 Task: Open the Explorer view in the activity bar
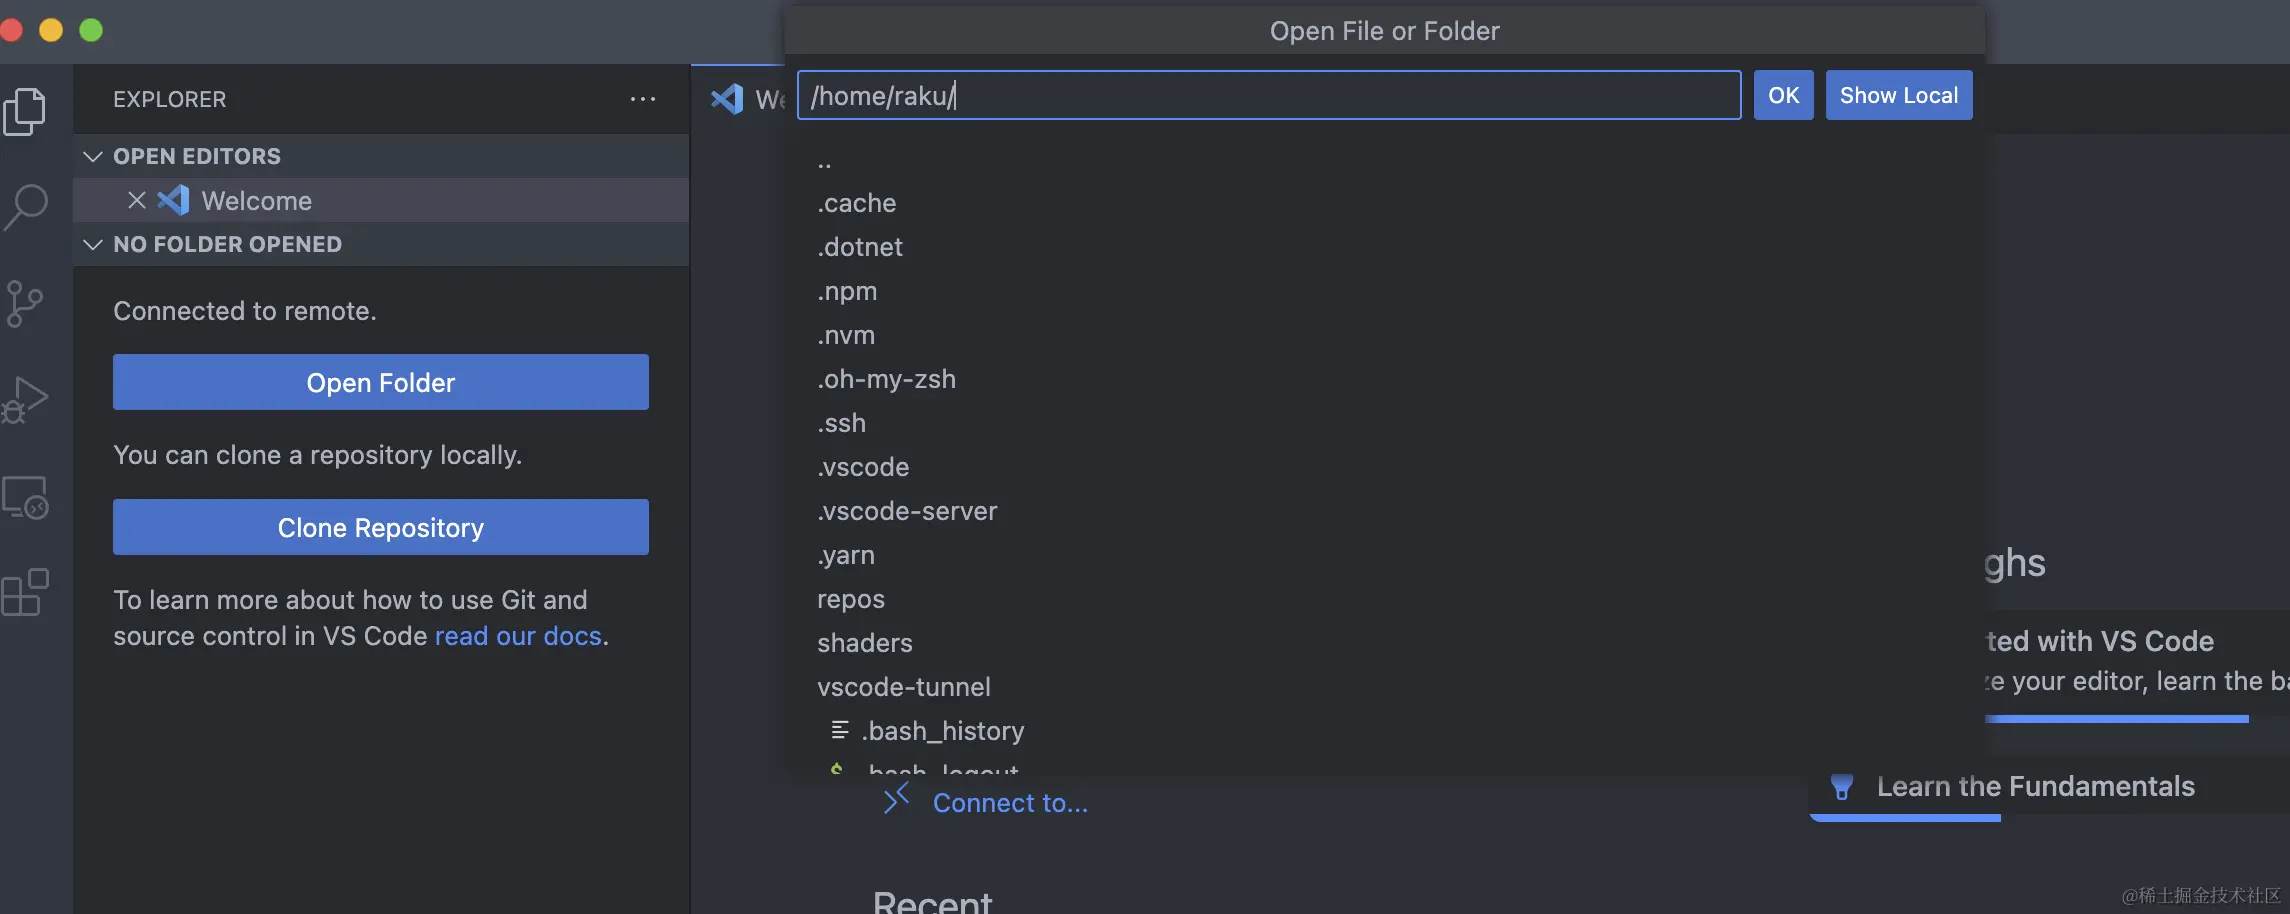point(27,111)
